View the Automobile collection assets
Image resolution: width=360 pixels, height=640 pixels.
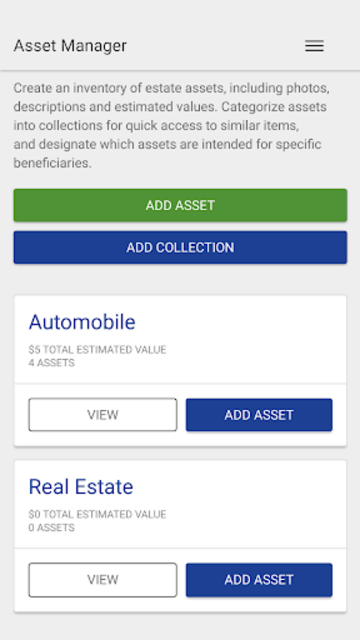pyautogui.click(x=102, y=415)
